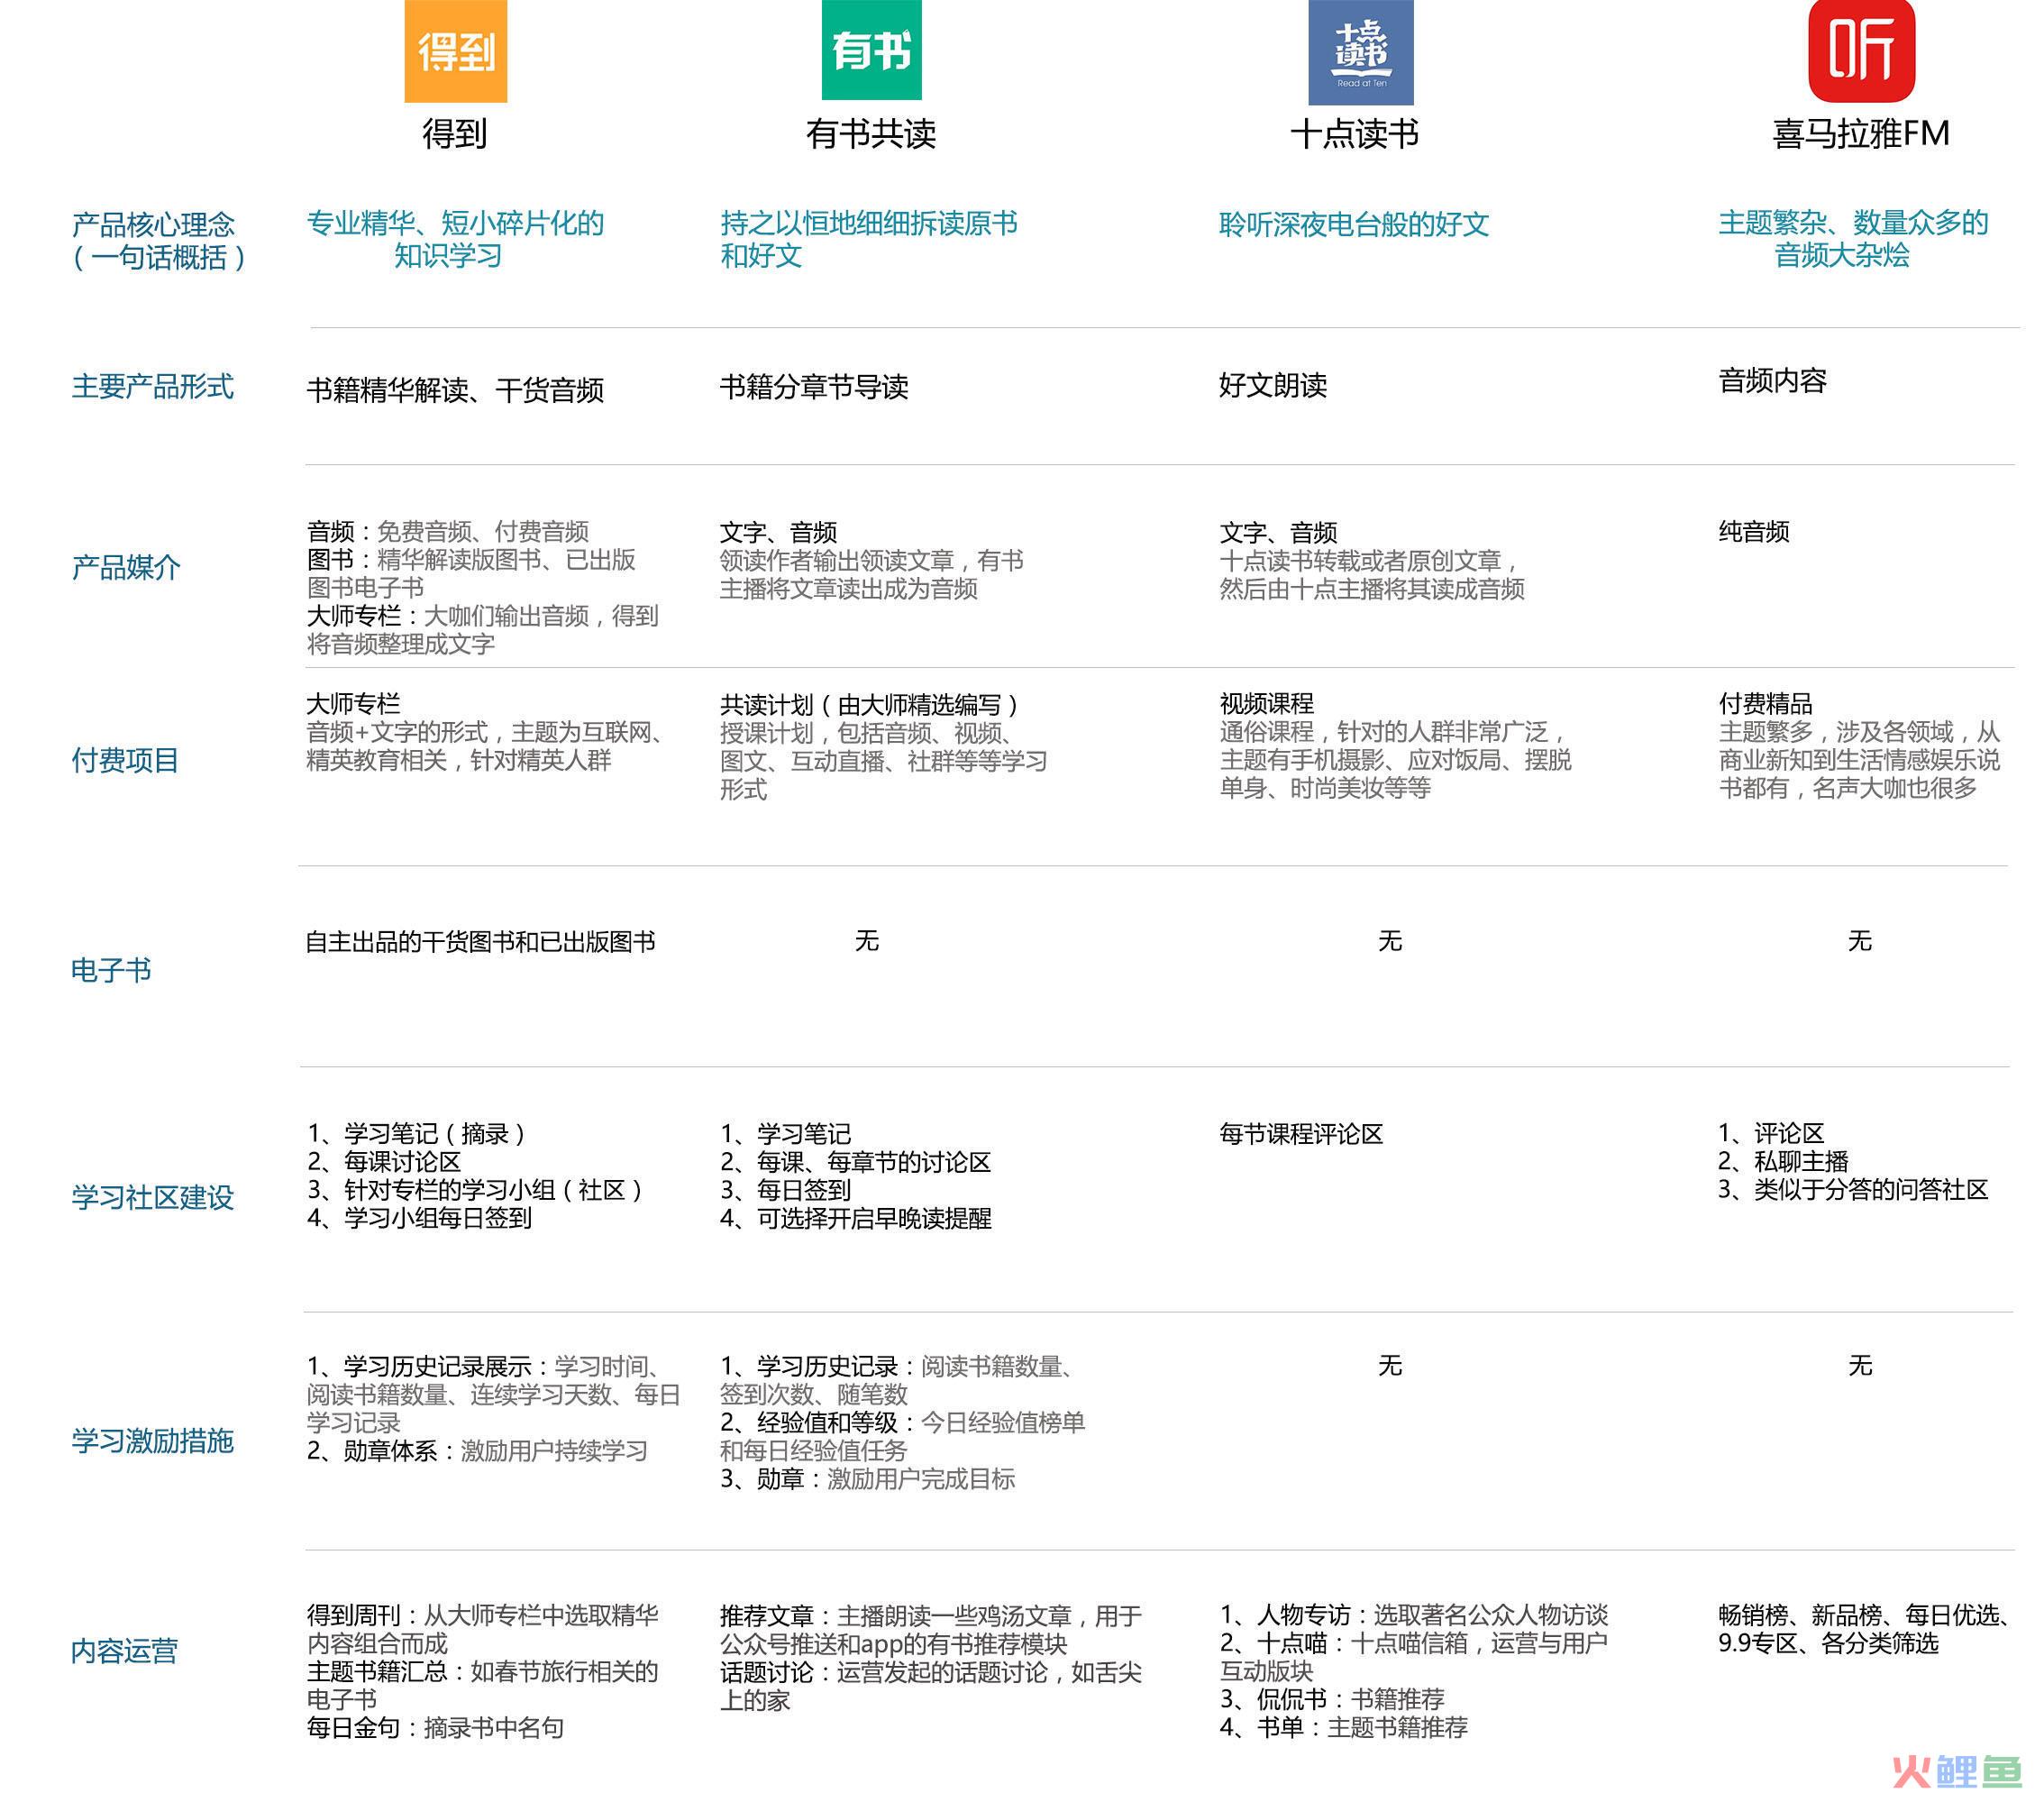Click row label 电子书
Viewport: 2044px width, 1793px height.
pos(111,969)
